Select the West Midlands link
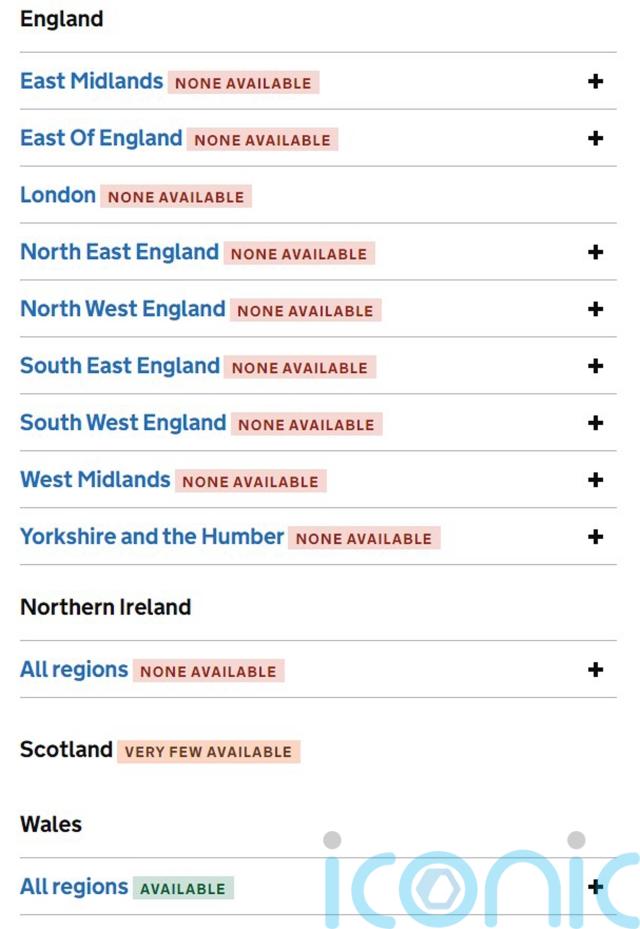The width and height of the screenshot is (640, 929). (95, 480)
